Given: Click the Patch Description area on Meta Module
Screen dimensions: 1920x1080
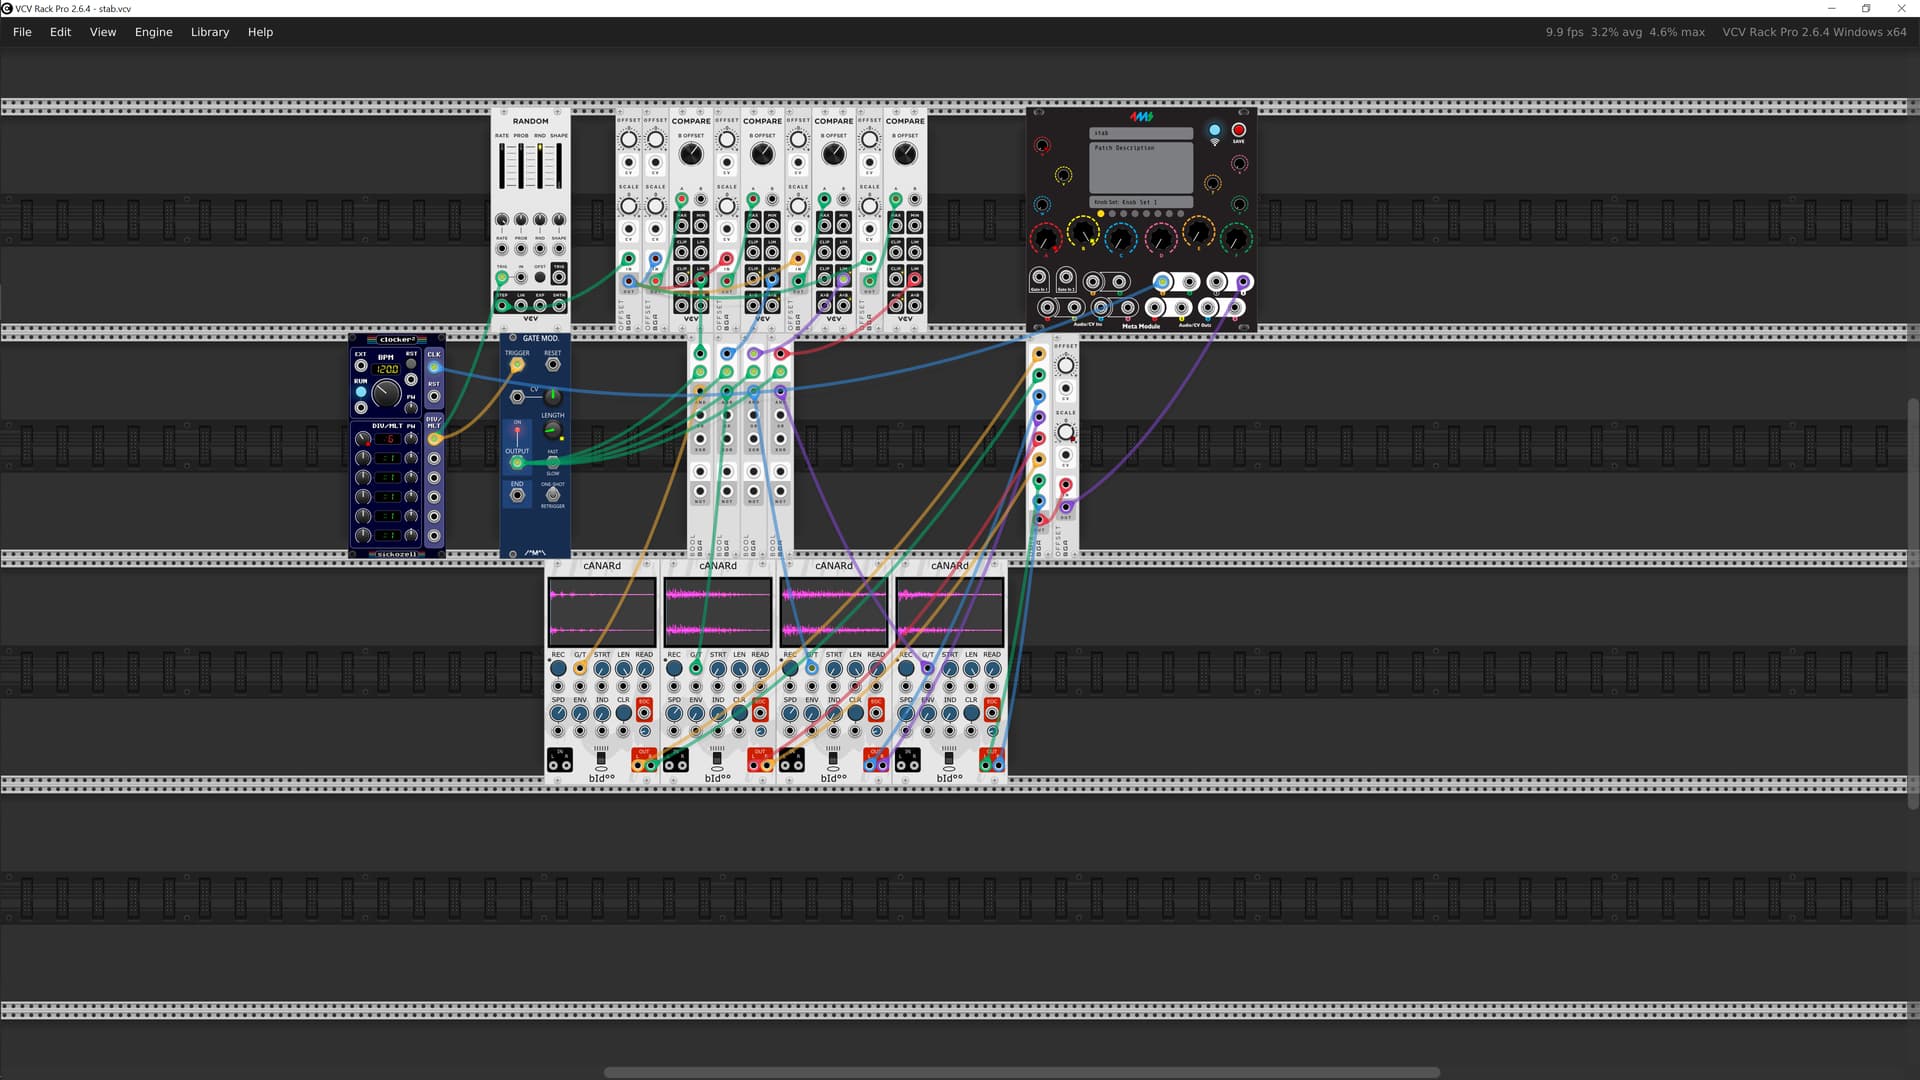Looking at the screenshot, I should (1141, 167).
